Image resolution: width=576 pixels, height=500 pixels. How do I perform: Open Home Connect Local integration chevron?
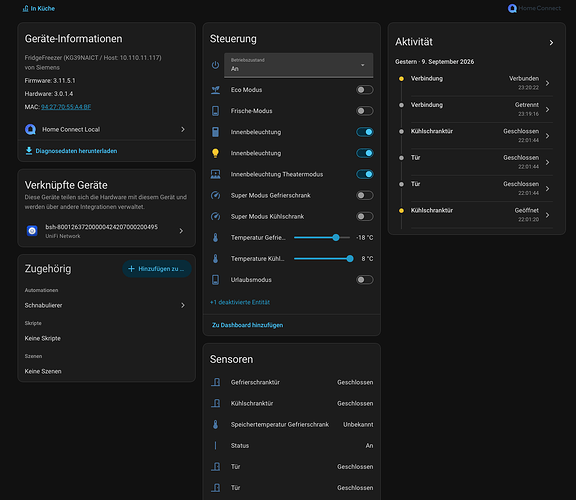click(x=183, y=129)
